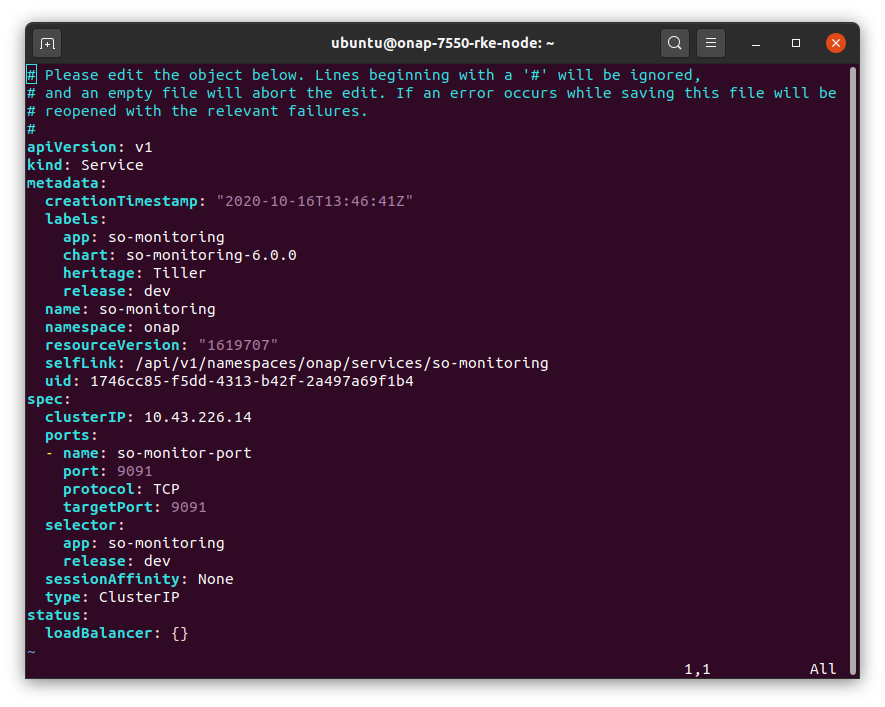
Task: Click the chart value 'so-monitoring-6.0.0'
Action: (211, 255)
